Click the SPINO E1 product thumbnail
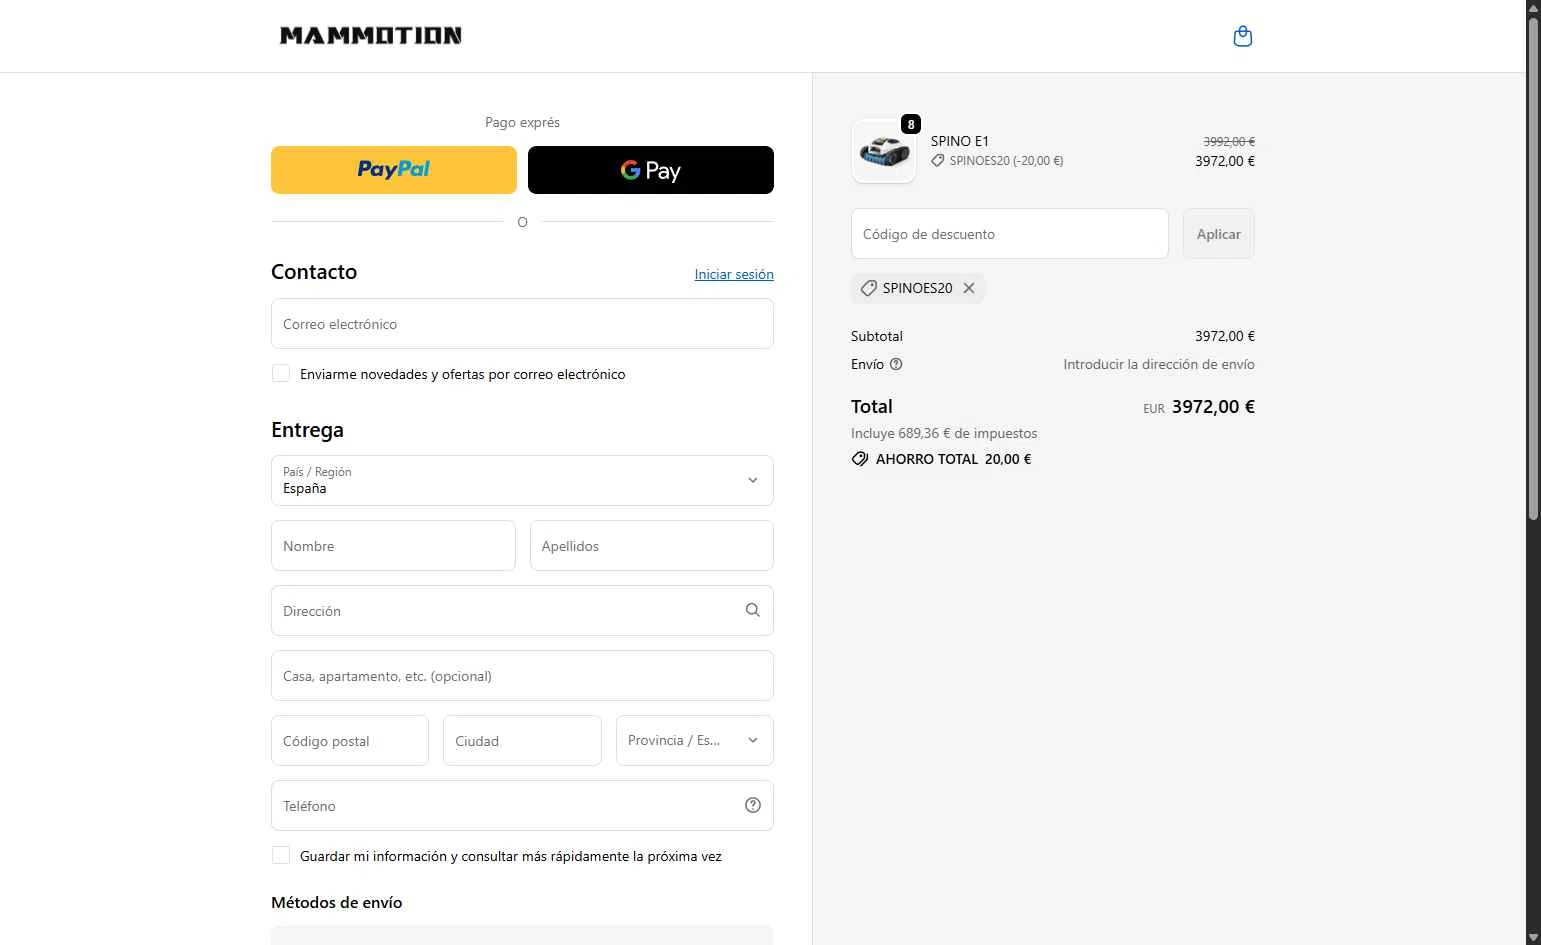Image resolution: width=1541 pixels, height=945 pixels. (x=884, y=152)
